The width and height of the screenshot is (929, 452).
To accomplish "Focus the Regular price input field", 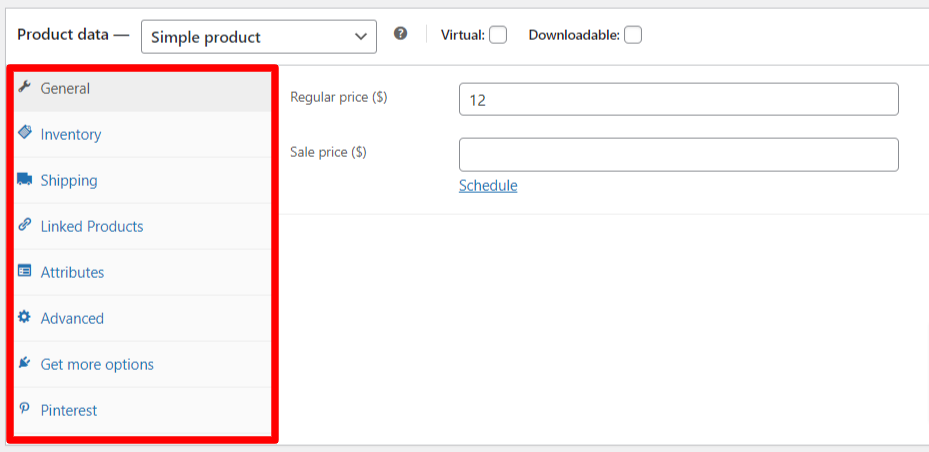I will (x=678, y=99).
